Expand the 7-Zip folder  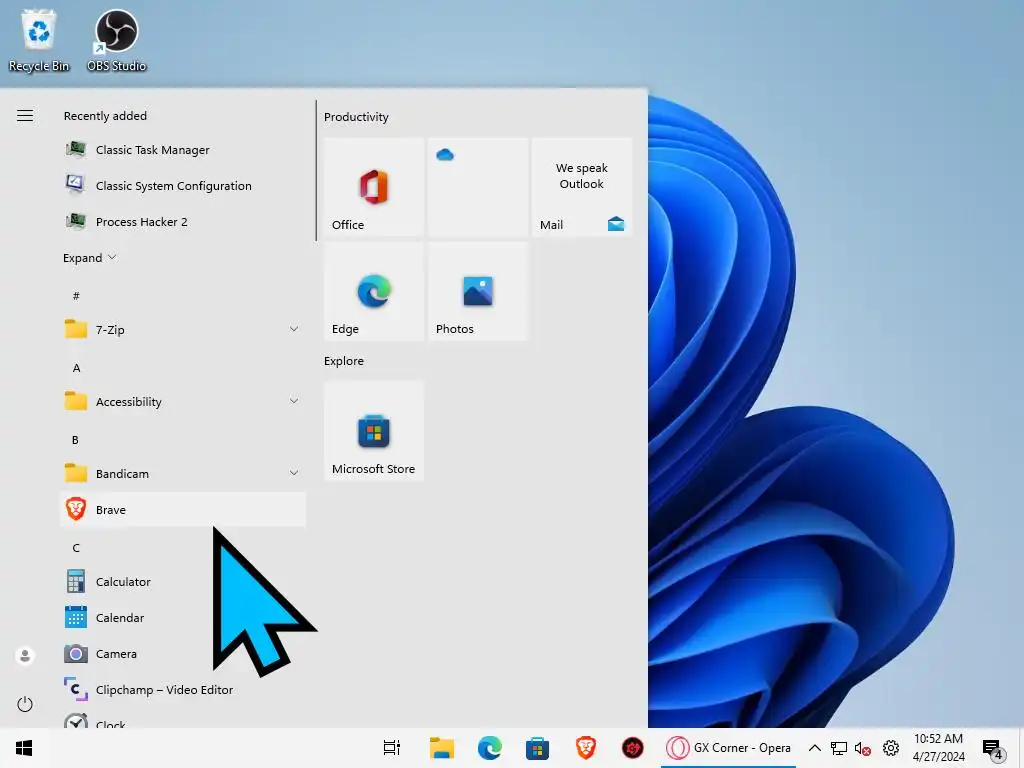coord(183,329)
